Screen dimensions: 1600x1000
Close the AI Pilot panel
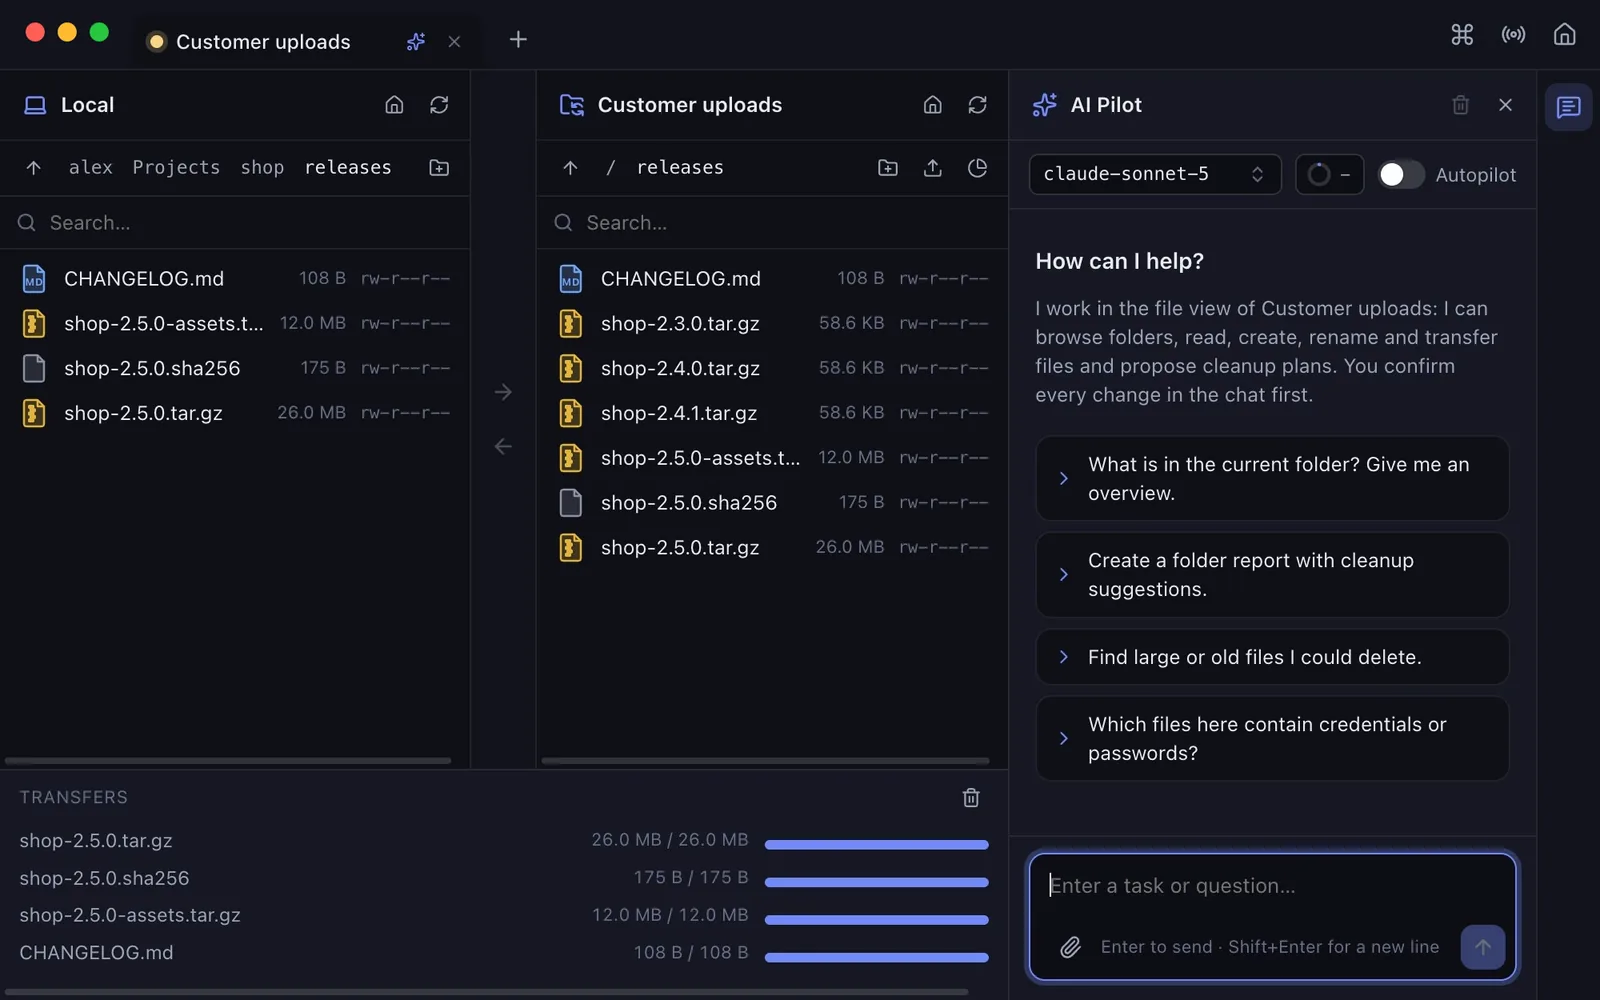[1505, 105]
